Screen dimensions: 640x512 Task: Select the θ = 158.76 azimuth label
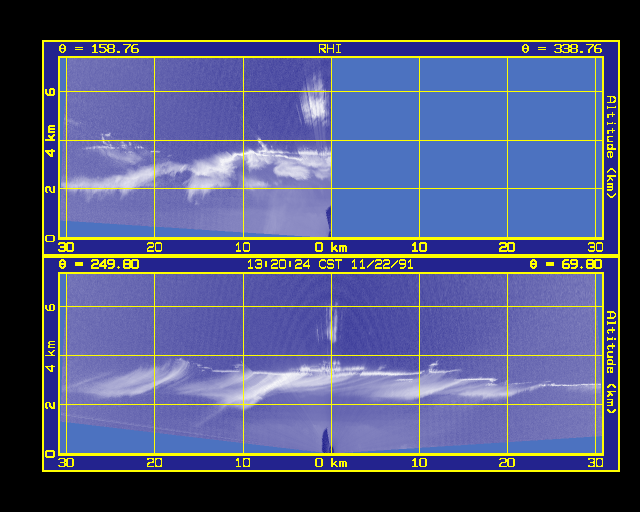click(99, 49)
